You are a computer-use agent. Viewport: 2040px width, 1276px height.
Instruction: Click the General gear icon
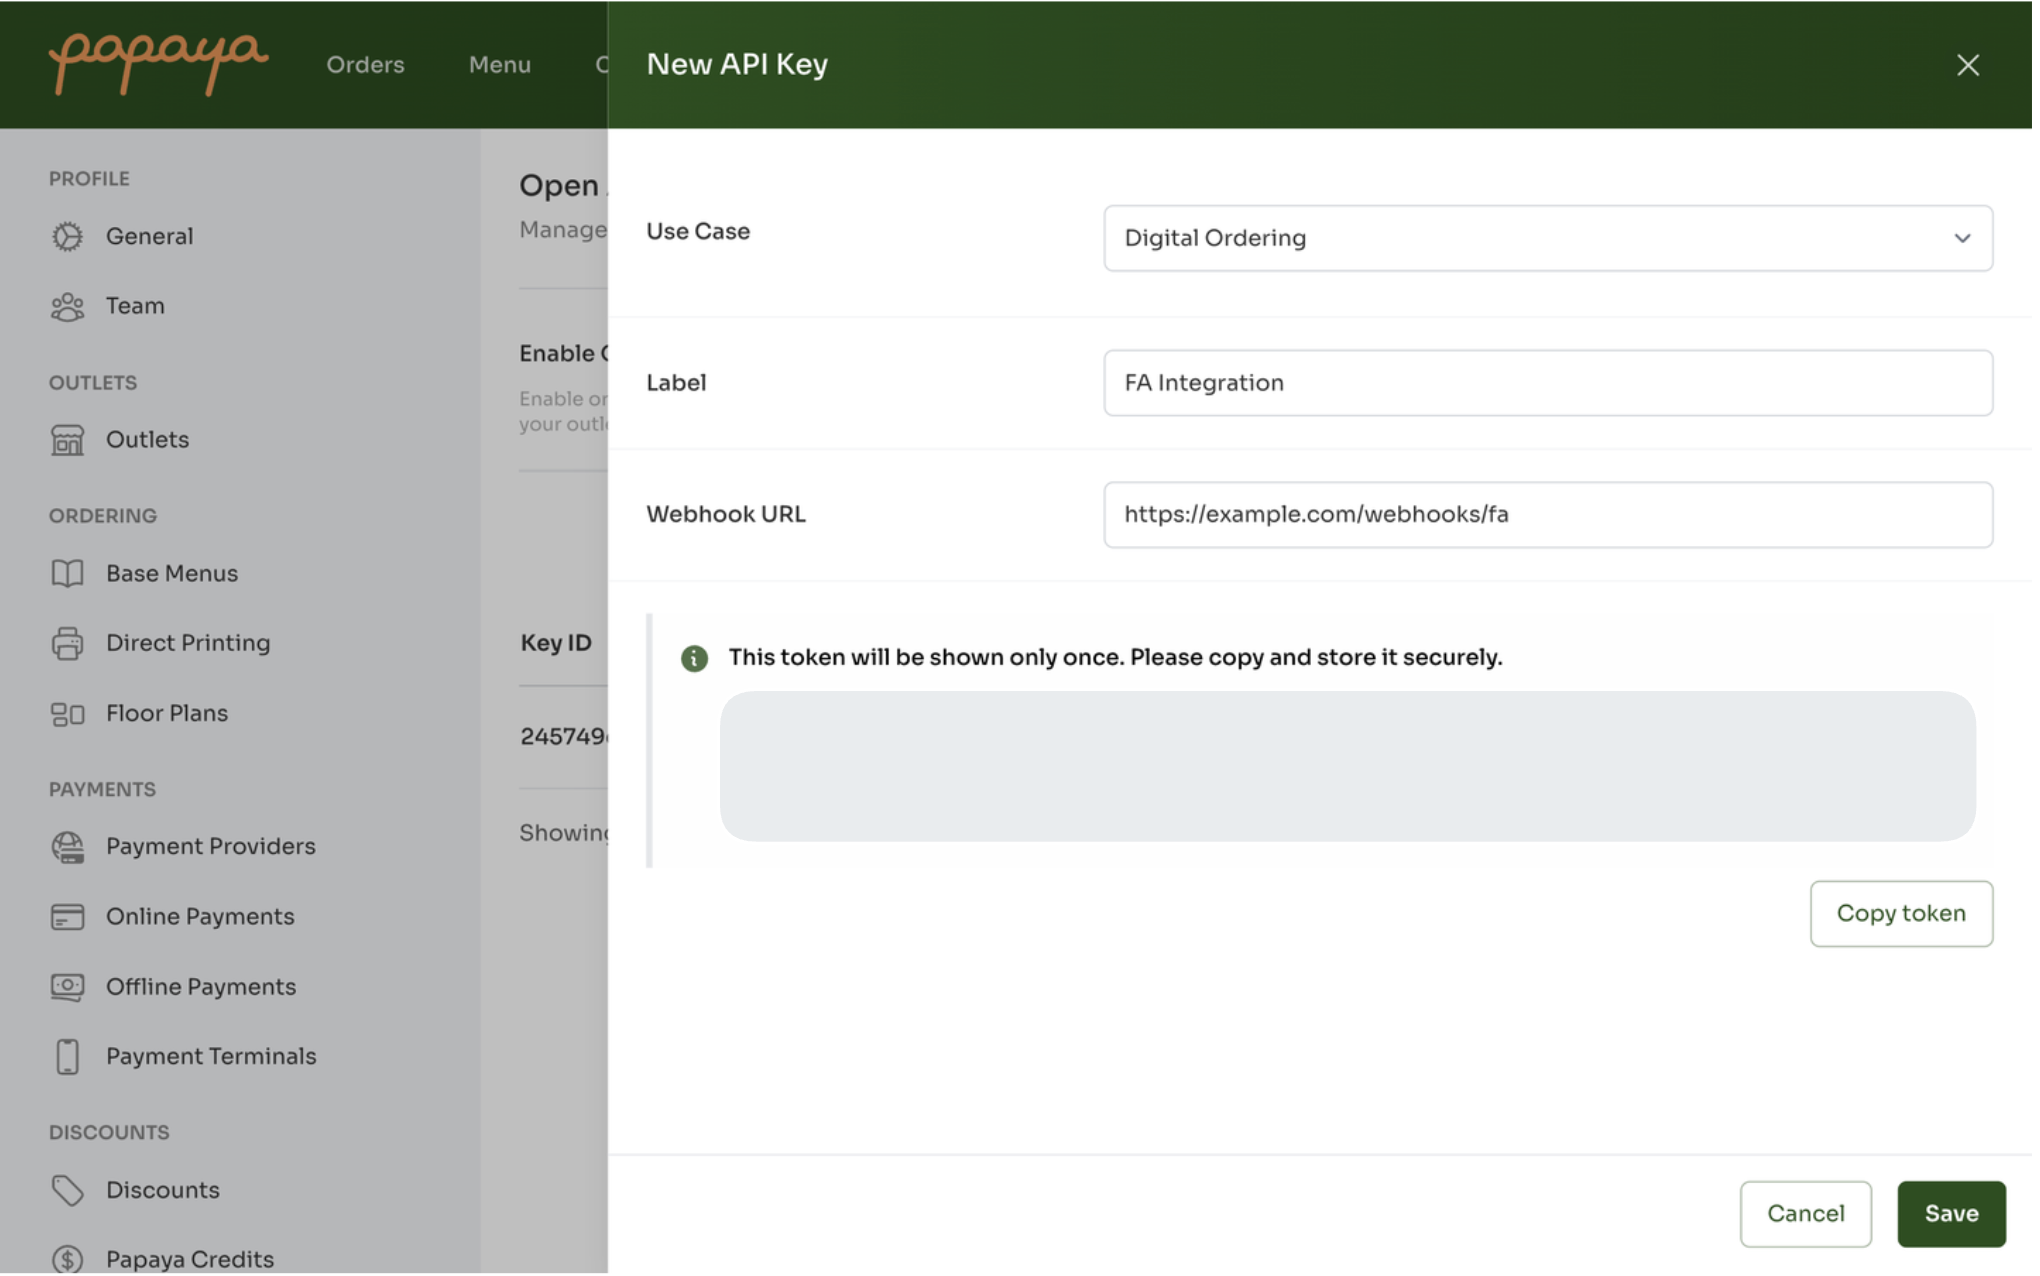[67, 237]
